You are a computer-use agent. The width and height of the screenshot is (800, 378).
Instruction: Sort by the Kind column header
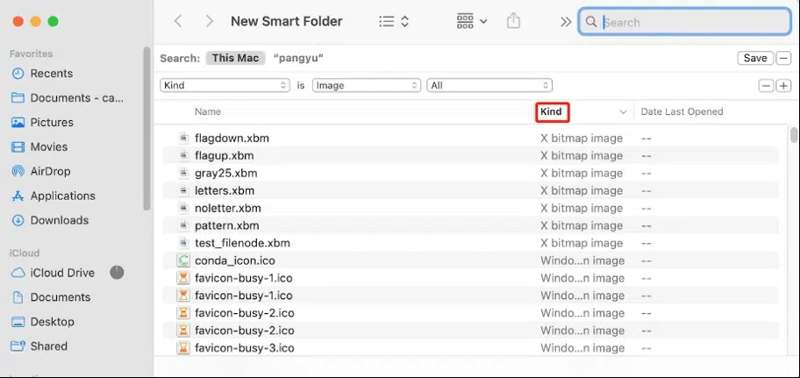coord(552,112)
